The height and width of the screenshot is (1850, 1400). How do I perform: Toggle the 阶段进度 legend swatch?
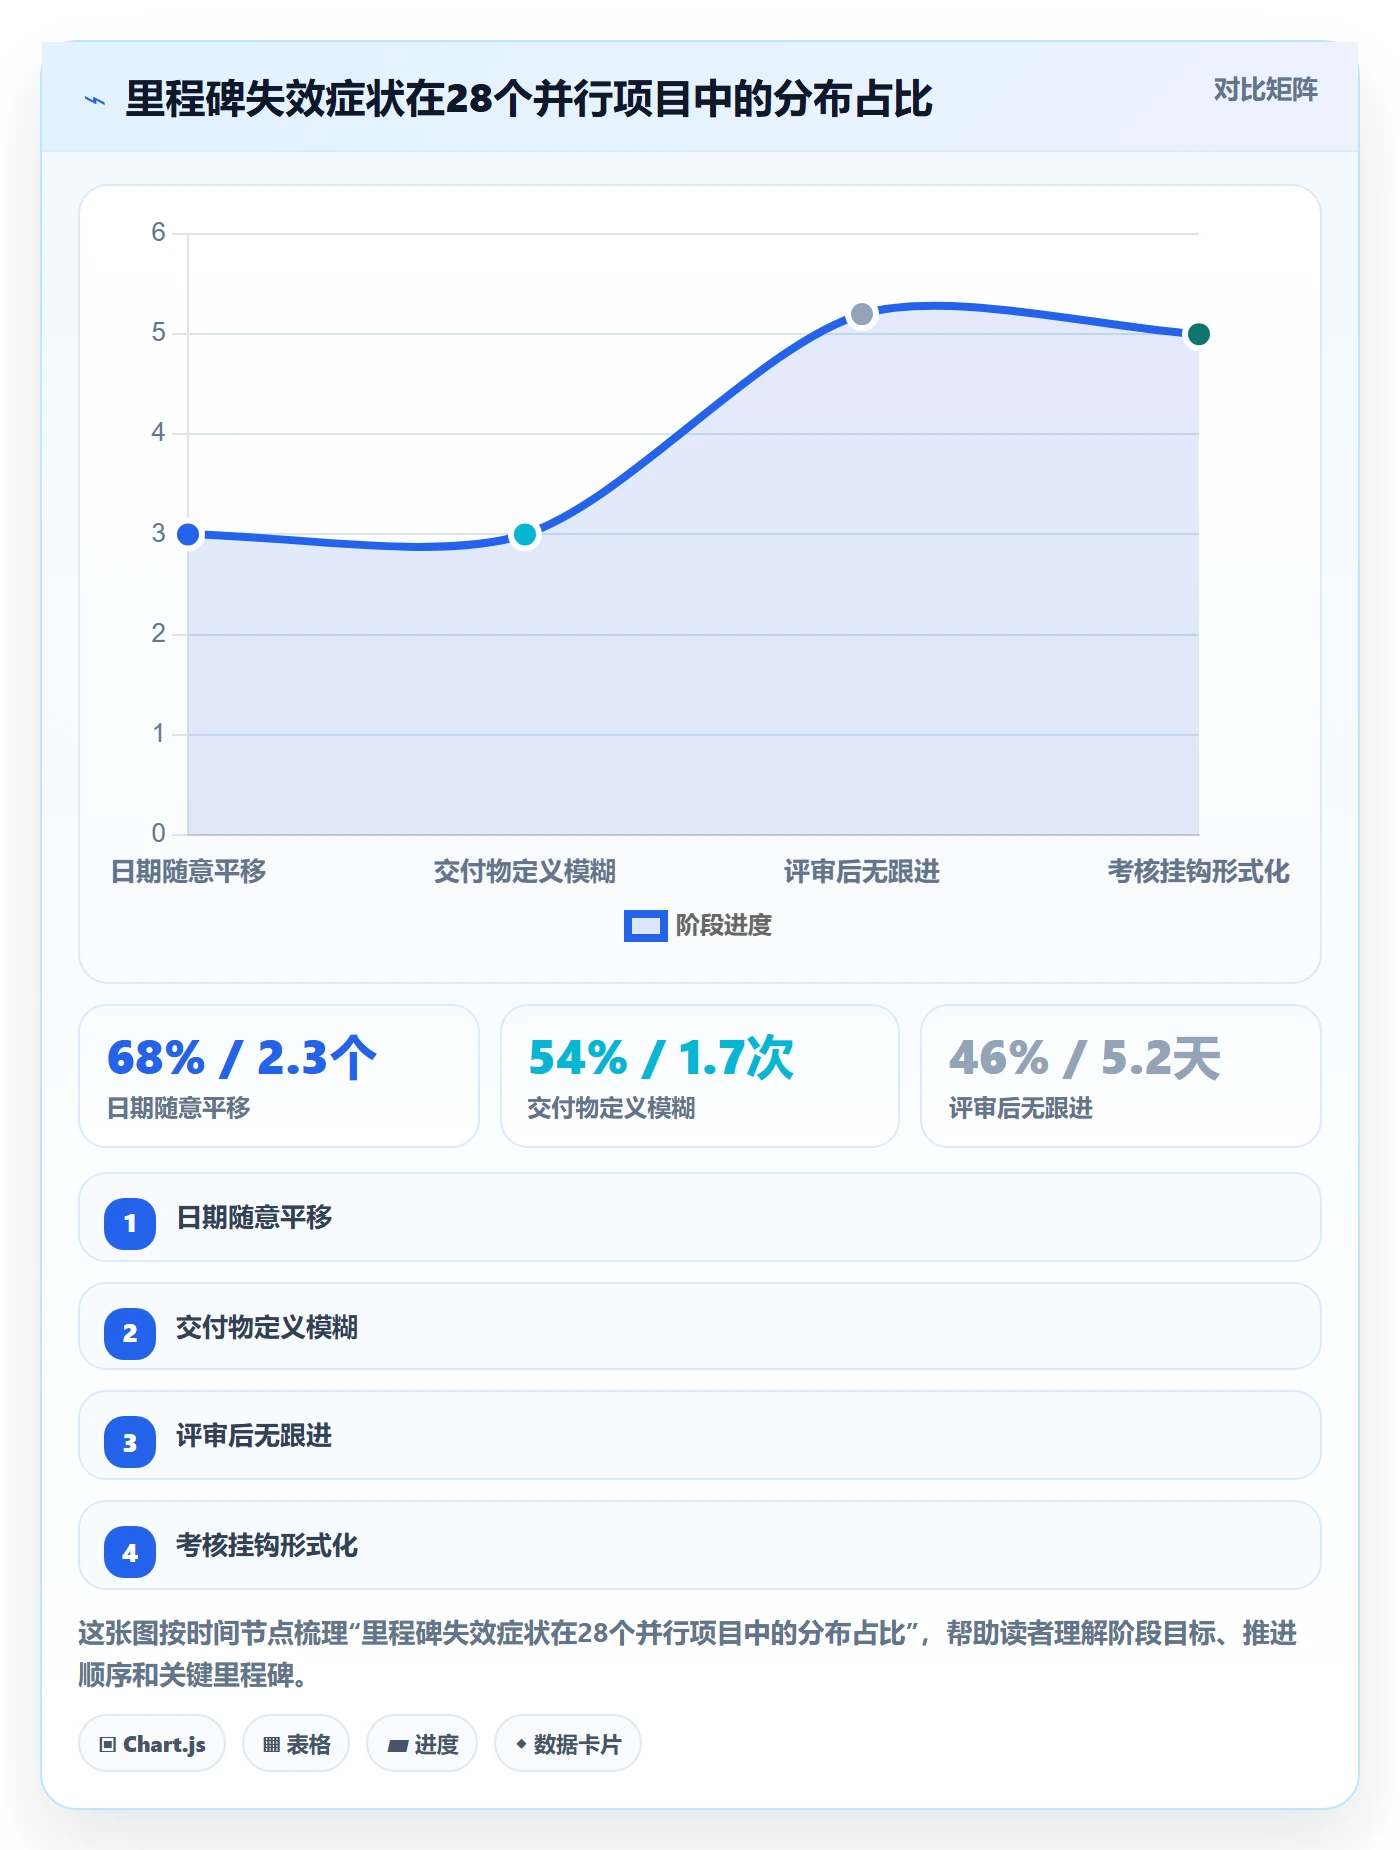[645, 926]
